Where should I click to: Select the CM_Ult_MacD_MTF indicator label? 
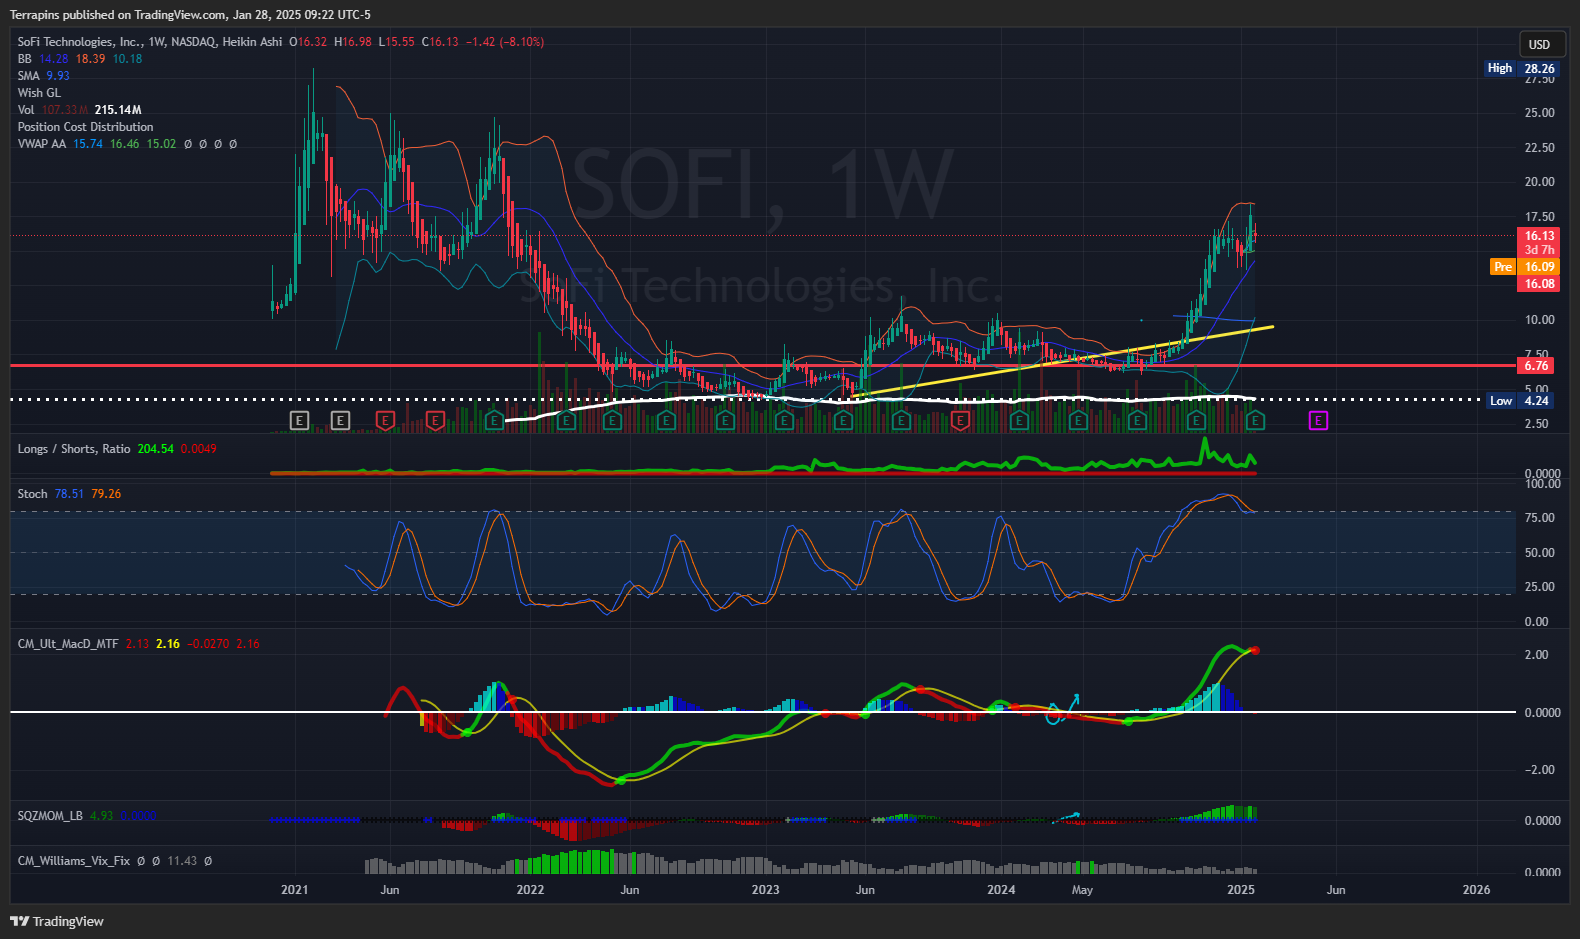pyautogui.click(x=68, y=644)
